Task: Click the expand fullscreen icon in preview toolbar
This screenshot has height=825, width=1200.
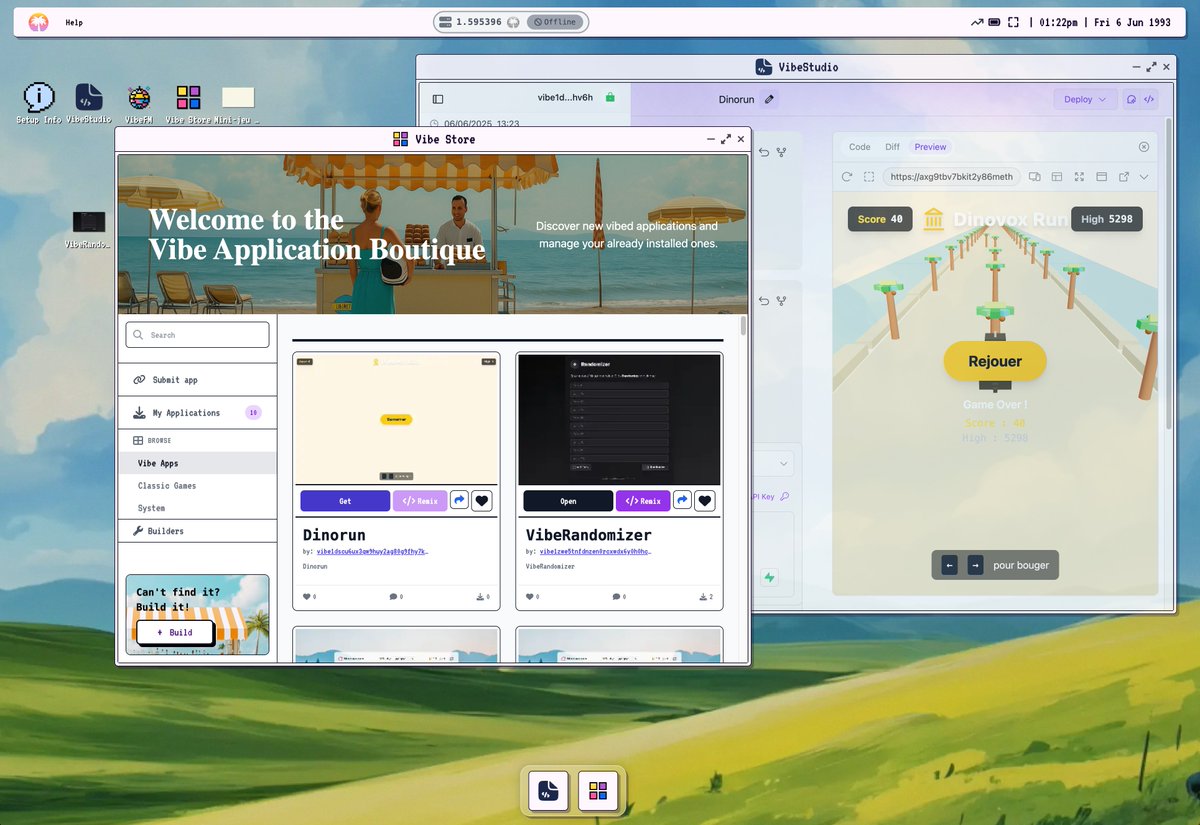Action: (1079, 177)
